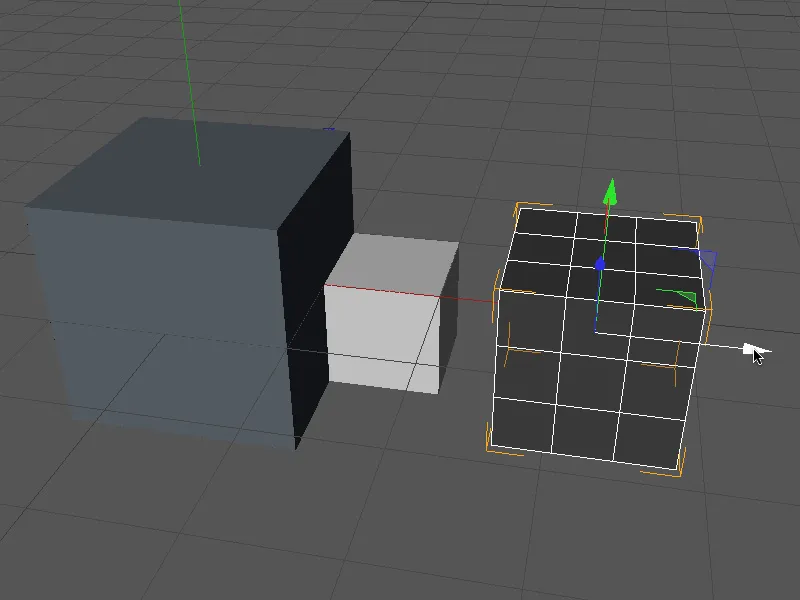
Task: Click the blue triangular plane handle
Action: tap(709, 258)
